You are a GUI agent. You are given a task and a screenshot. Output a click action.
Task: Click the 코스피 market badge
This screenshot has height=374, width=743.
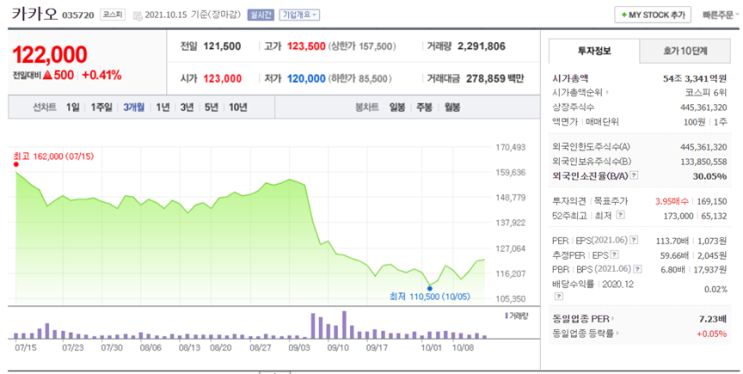pos(113,15)
